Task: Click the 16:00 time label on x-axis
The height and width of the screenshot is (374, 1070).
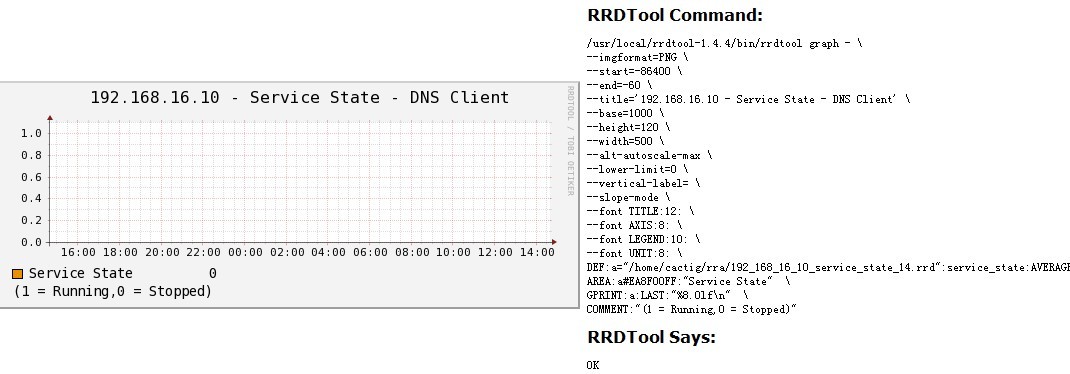Action: click(78, 253)
